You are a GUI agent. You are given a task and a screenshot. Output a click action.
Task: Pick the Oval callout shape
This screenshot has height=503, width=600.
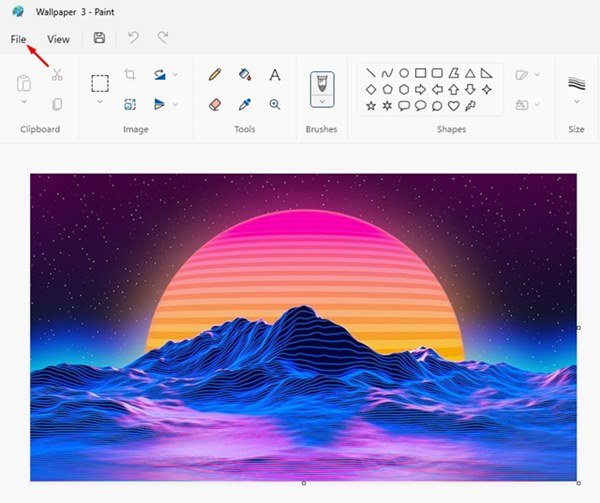(x=421, y=106)
